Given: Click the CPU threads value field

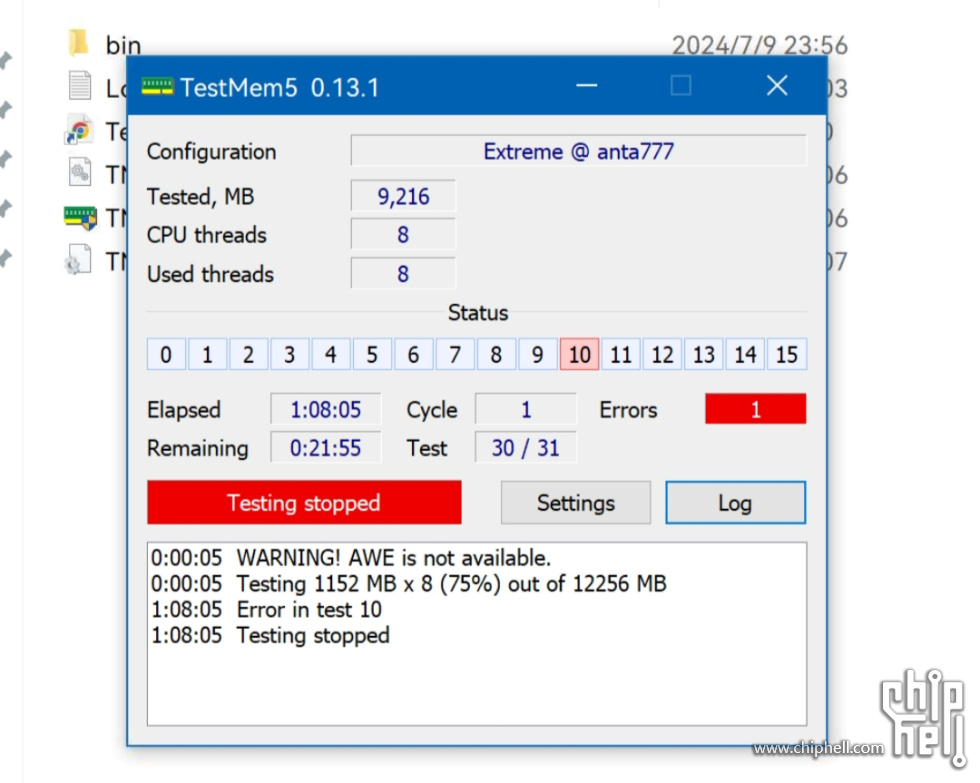Looking at the screenshot, I should (x=403, y=235).
